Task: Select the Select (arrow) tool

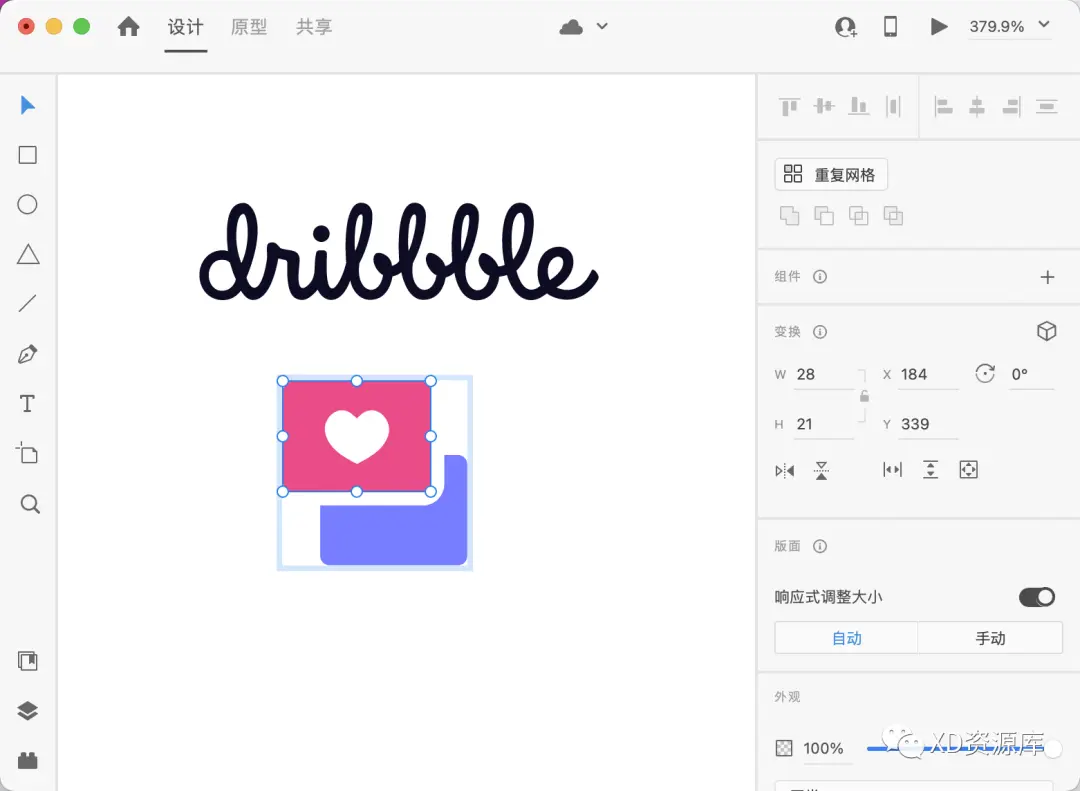Action: pos(28,105)
